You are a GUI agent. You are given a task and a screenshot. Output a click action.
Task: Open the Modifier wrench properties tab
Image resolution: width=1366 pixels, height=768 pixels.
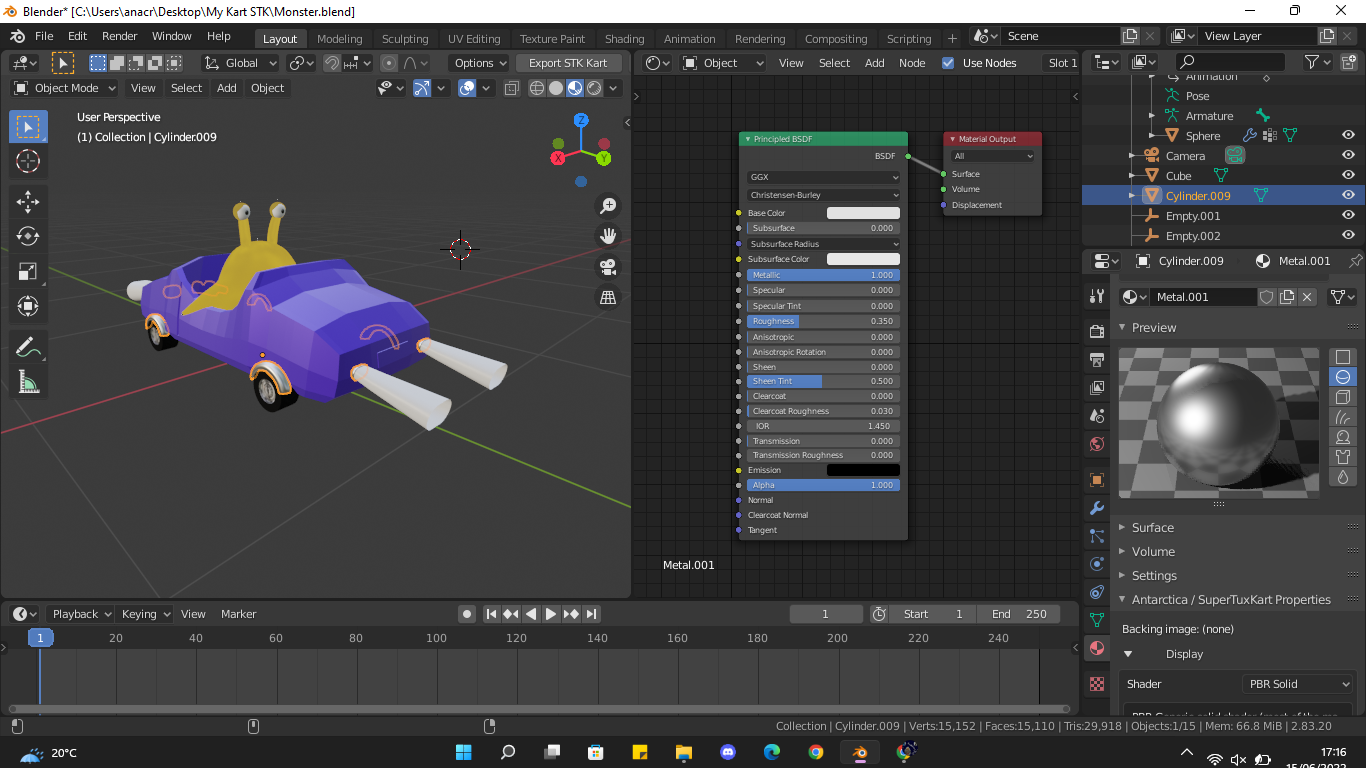click(x=1097, y=508)
